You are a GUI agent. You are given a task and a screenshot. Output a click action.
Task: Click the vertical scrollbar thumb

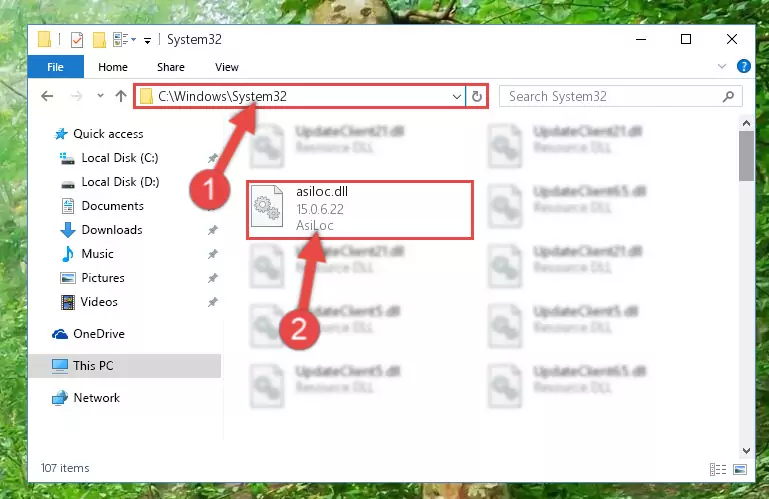click(746, 156)
